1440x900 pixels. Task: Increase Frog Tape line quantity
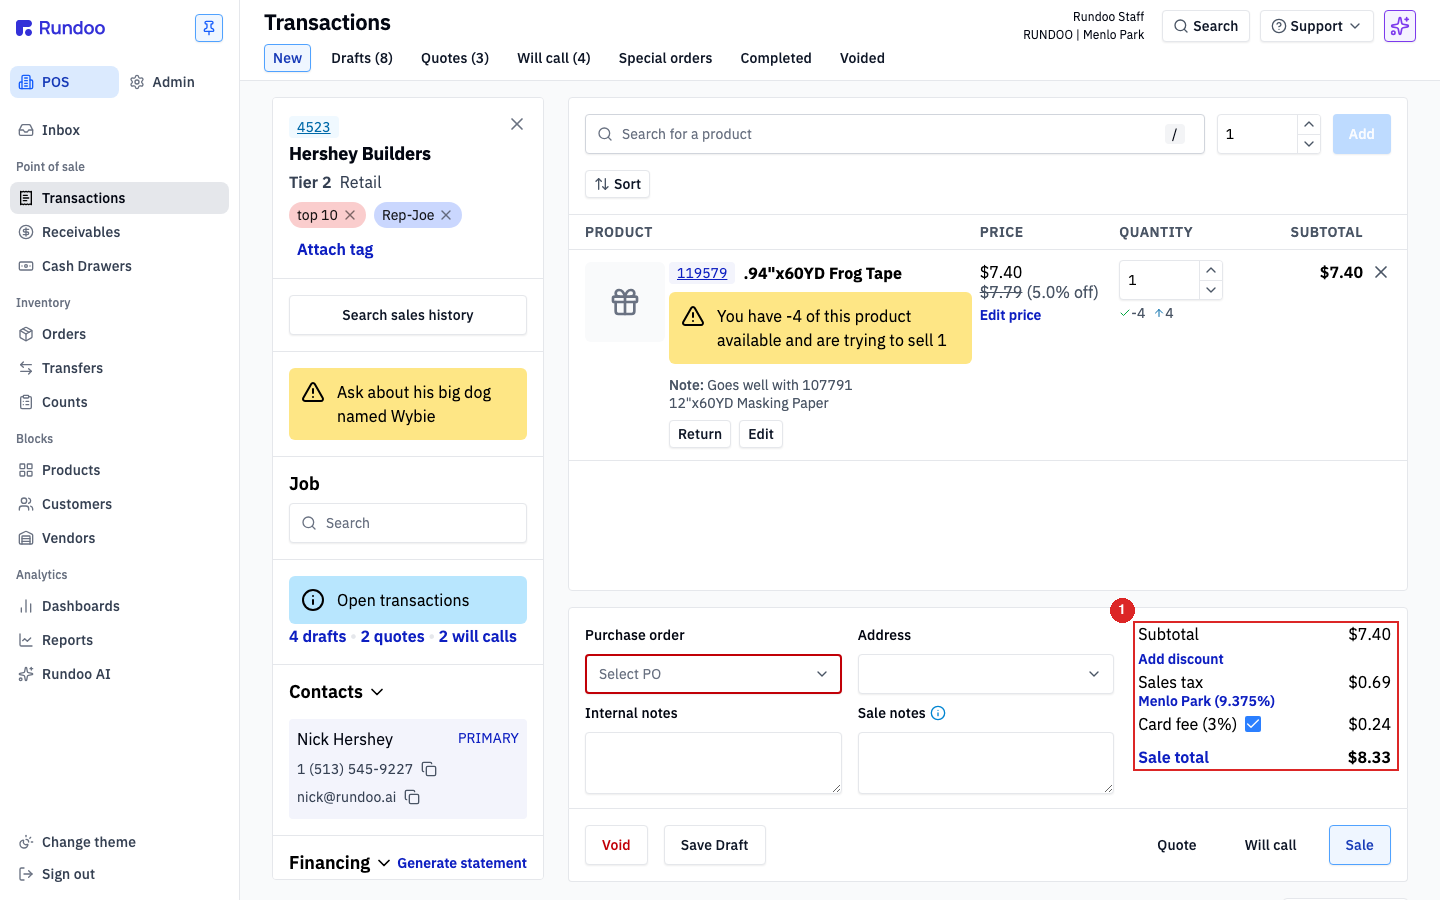tap(1211, 270)
